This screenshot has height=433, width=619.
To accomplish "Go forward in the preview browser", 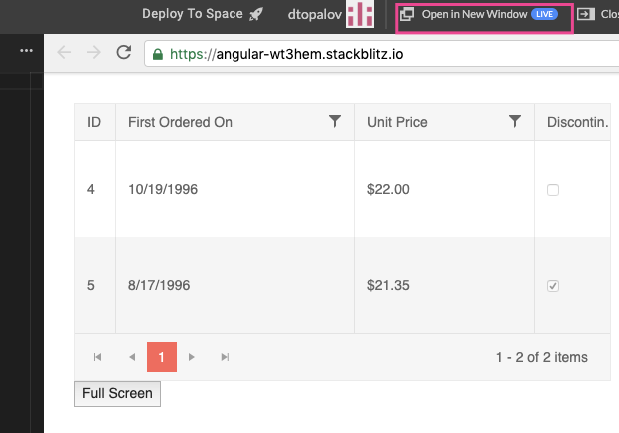I will coord(93,53).
